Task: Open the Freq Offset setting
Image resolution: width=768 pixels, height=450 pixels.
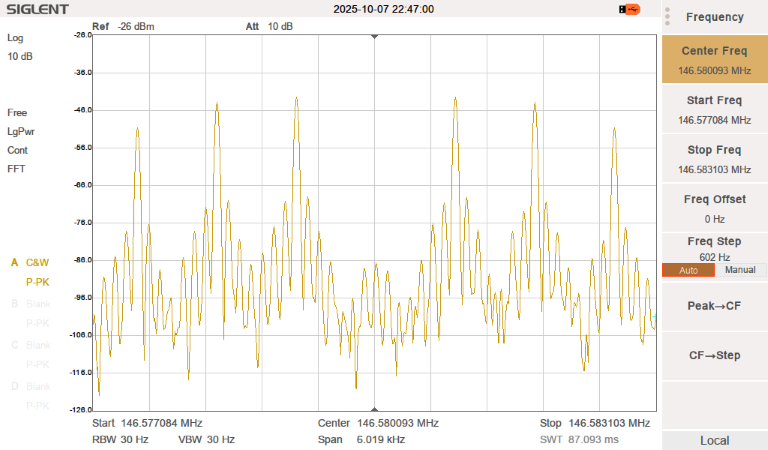Action: [x=714, y=208]
